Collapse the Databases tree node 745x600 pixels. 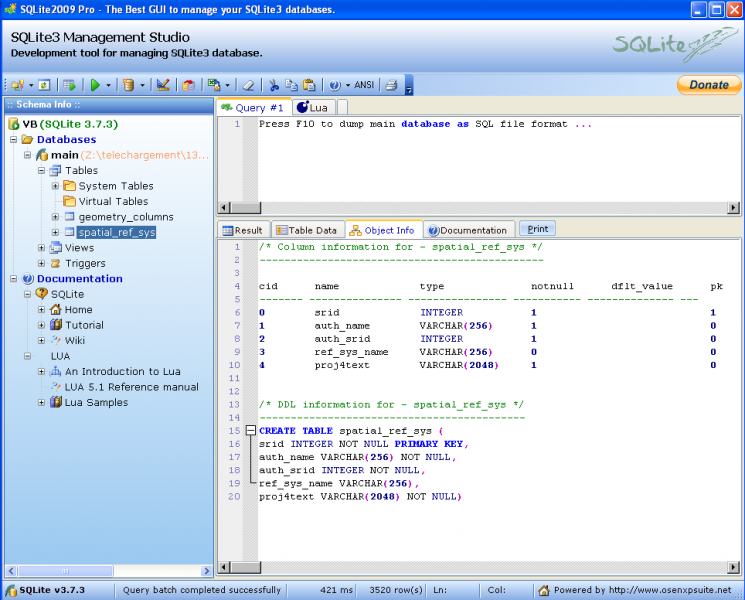pyautogui.click(x=14, y=140)
